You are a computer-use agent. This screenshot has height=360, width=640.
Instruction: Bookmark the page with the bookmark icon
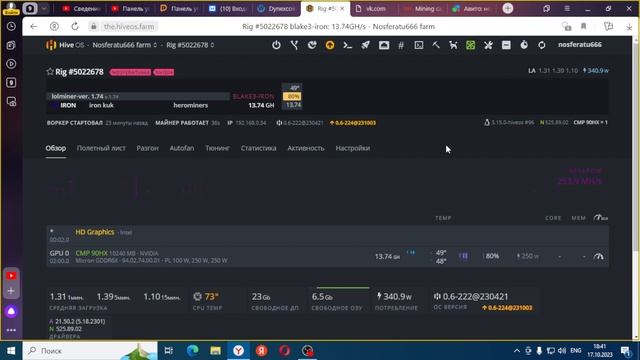tap(583, 27)
